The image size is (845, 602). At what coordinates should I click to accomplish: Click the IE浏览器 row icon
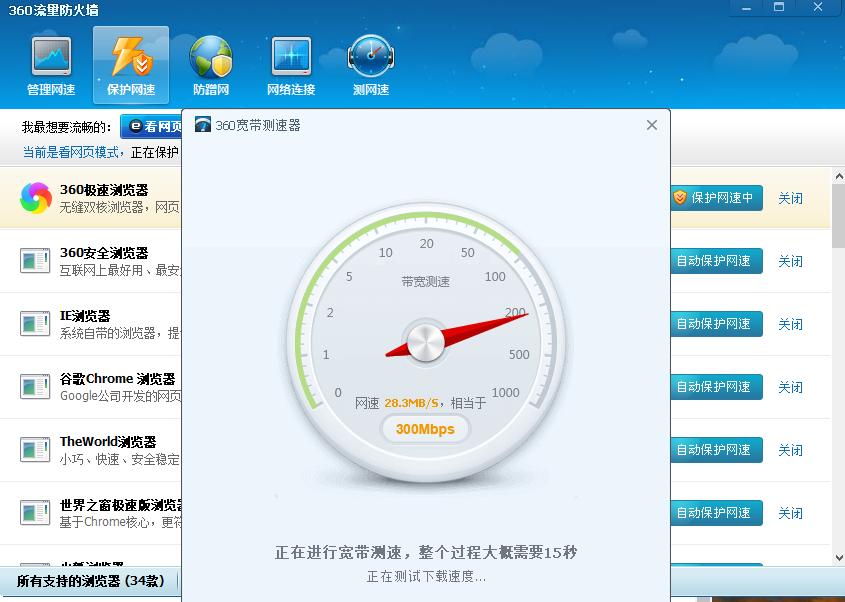(x=35, y=324)
